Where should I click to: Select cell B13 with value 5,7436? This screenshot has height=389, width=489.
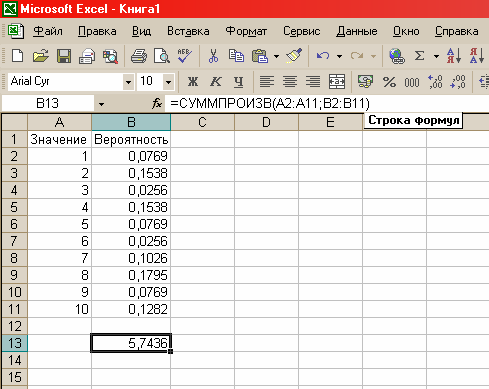pos(131,343)
